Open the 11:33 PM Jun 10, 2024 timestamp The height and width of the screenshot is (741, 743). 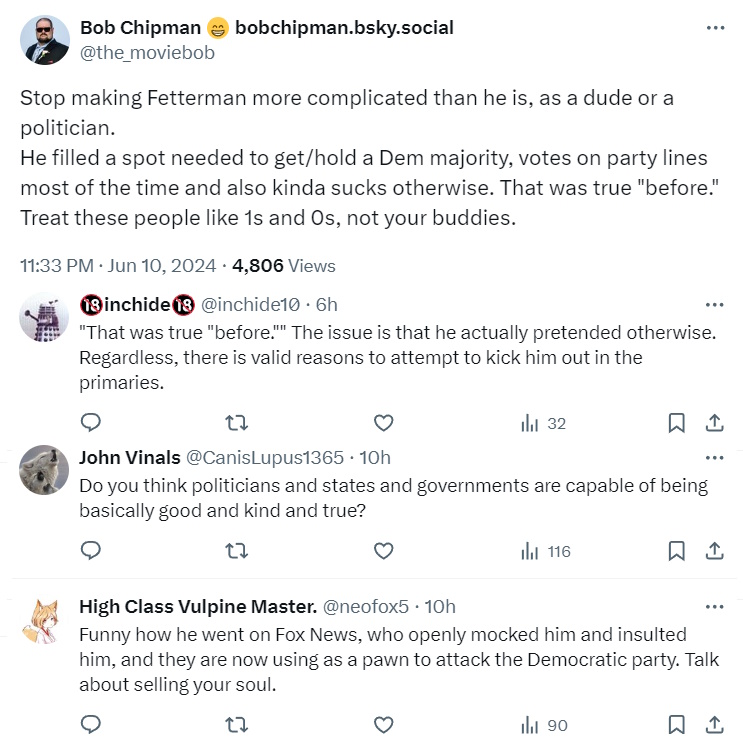pos(118,266)
